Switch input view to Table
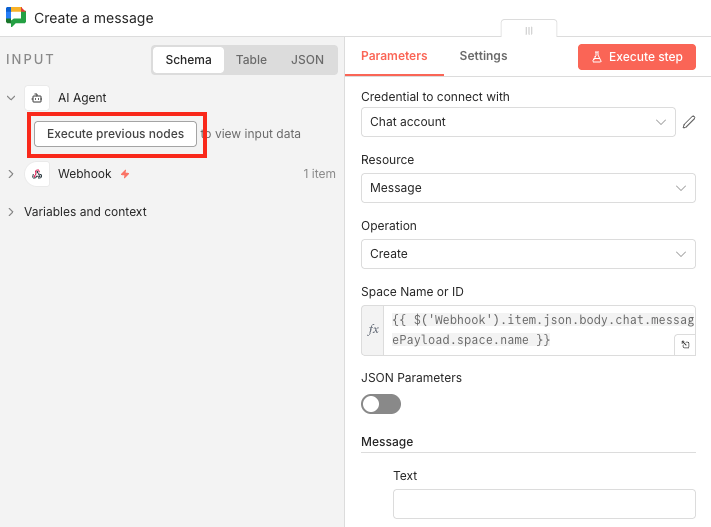Viewport: 711px width, 527px height. coord(251,60)
